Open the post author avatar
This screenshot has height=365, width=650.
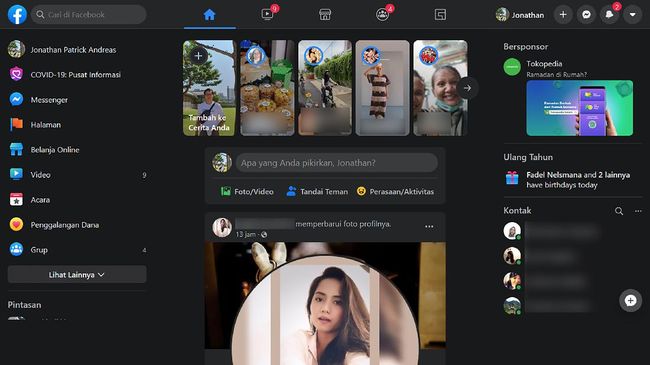click(222, 227)
